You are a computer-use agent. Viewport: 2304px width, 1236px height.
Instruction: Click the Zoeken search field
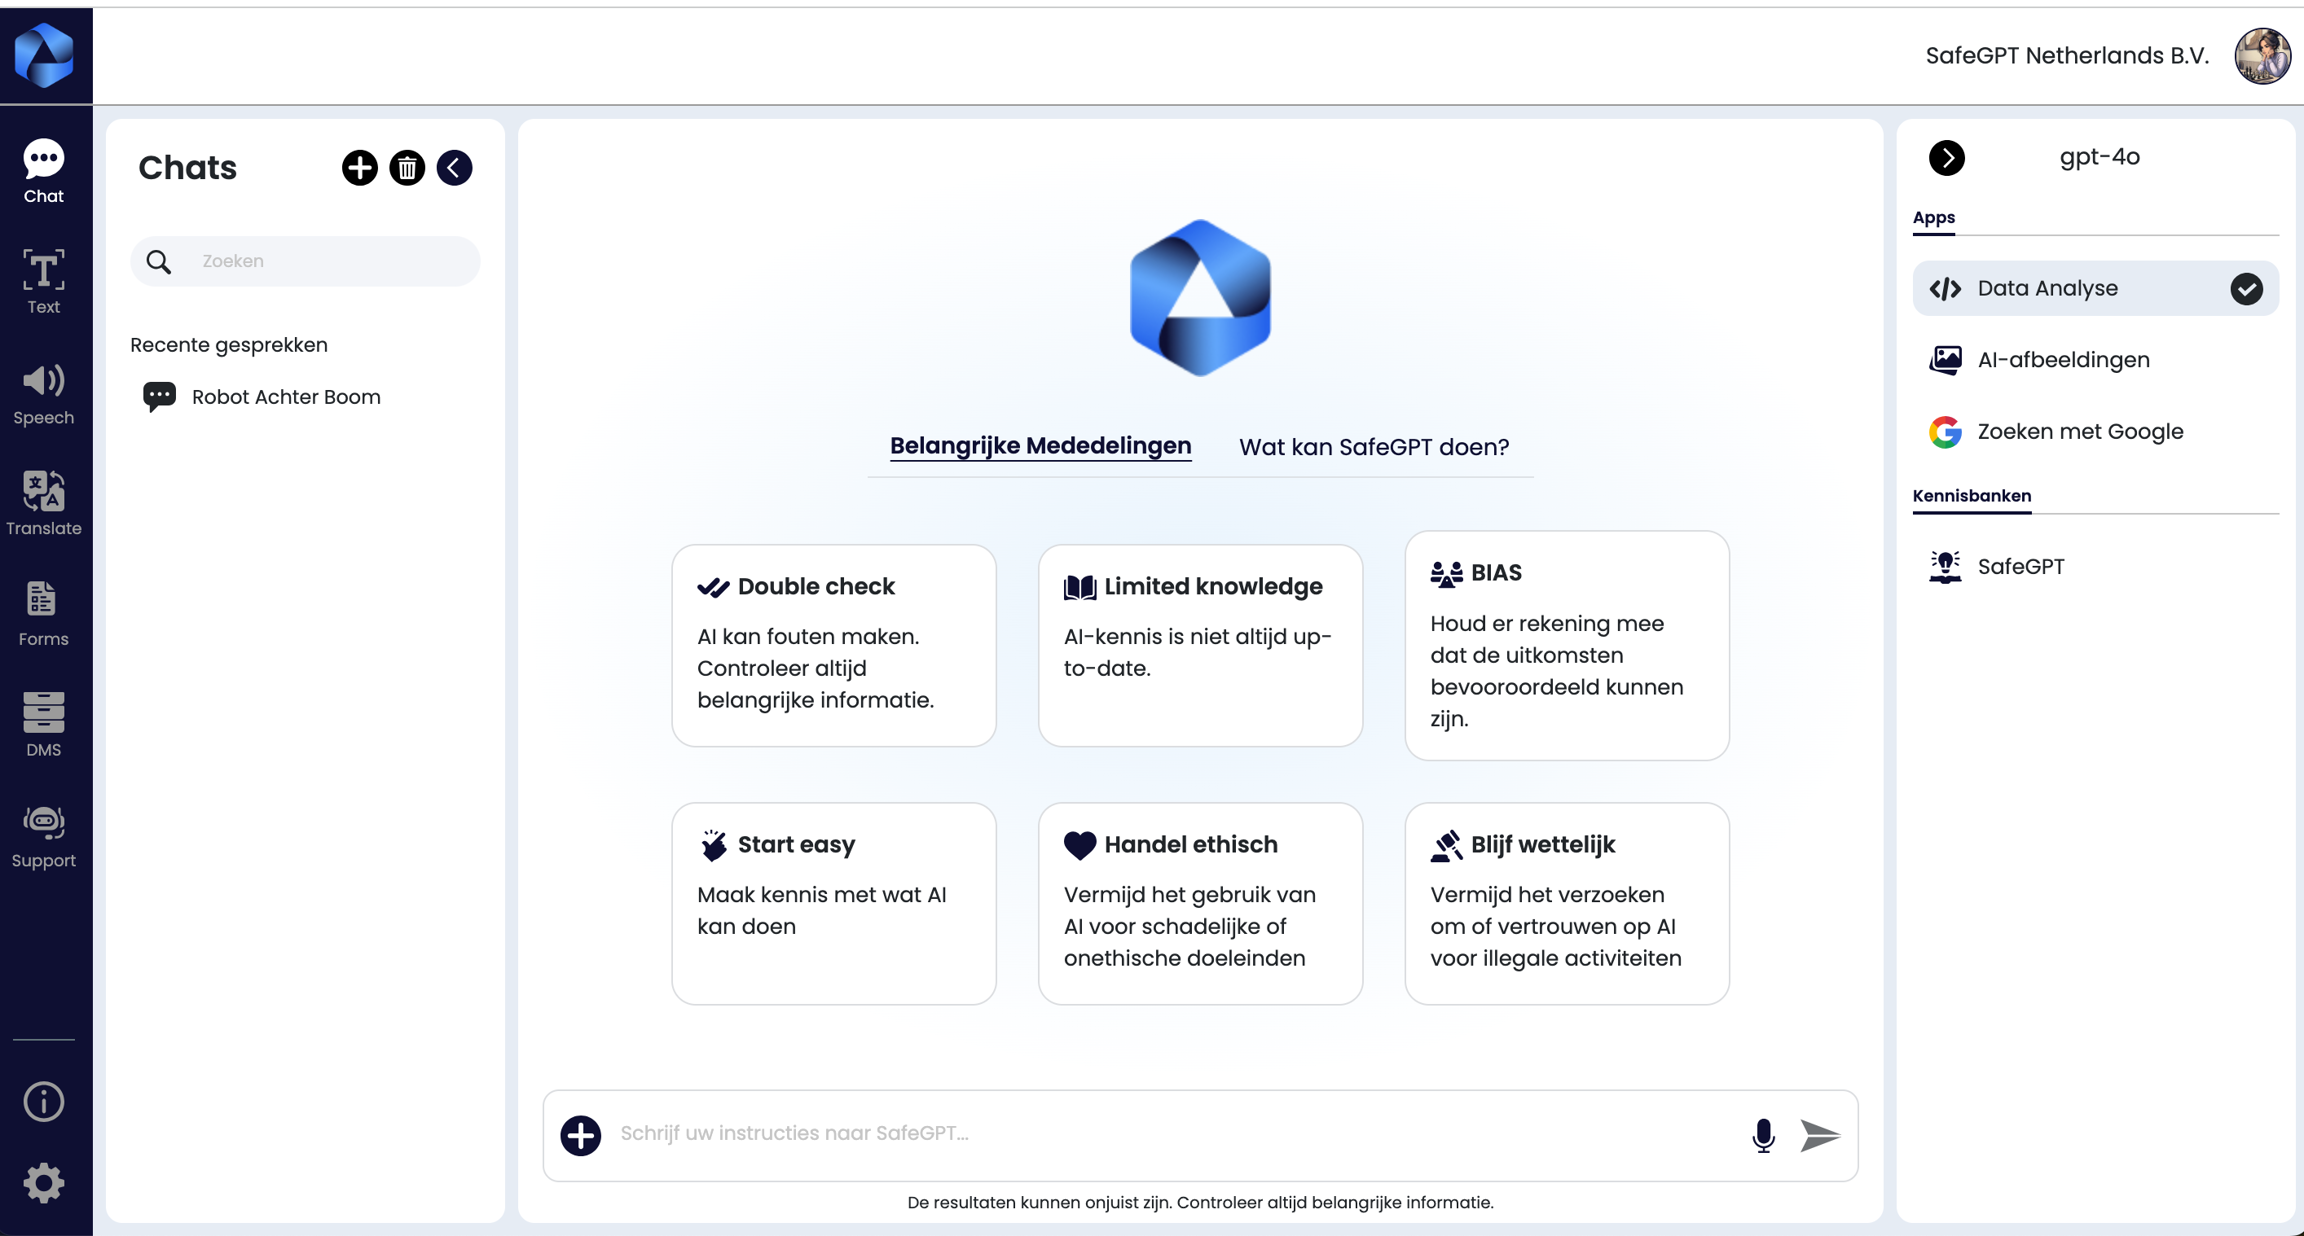(x=330, y=261)
